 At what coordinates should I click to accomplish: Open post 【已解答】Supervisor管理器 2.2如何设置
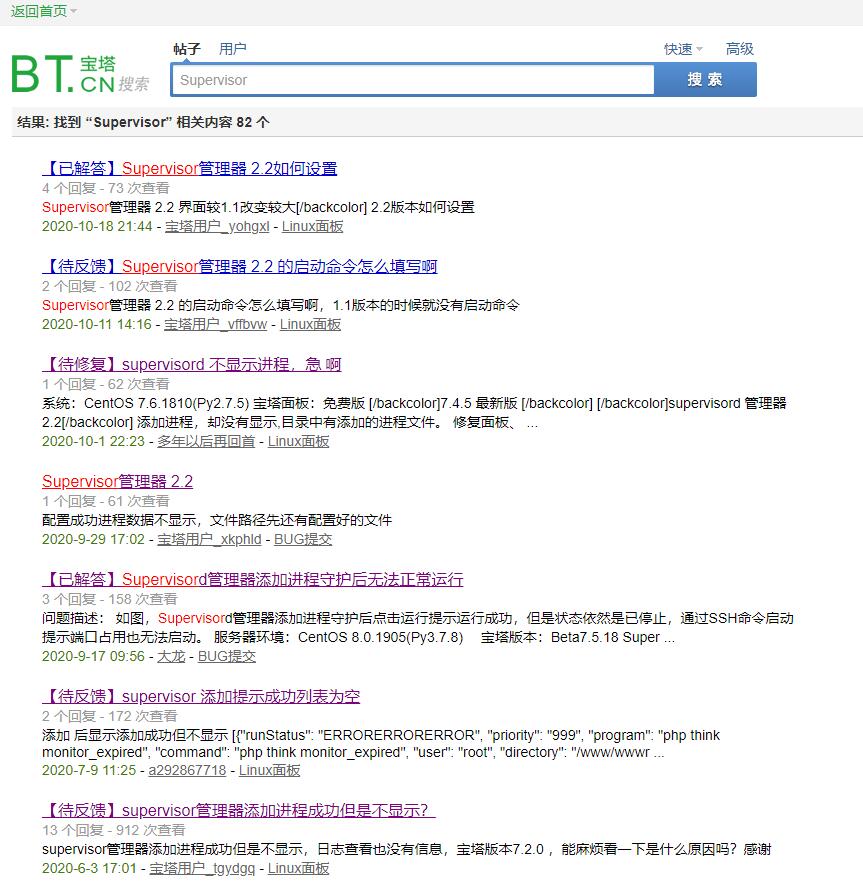point(190,168)
